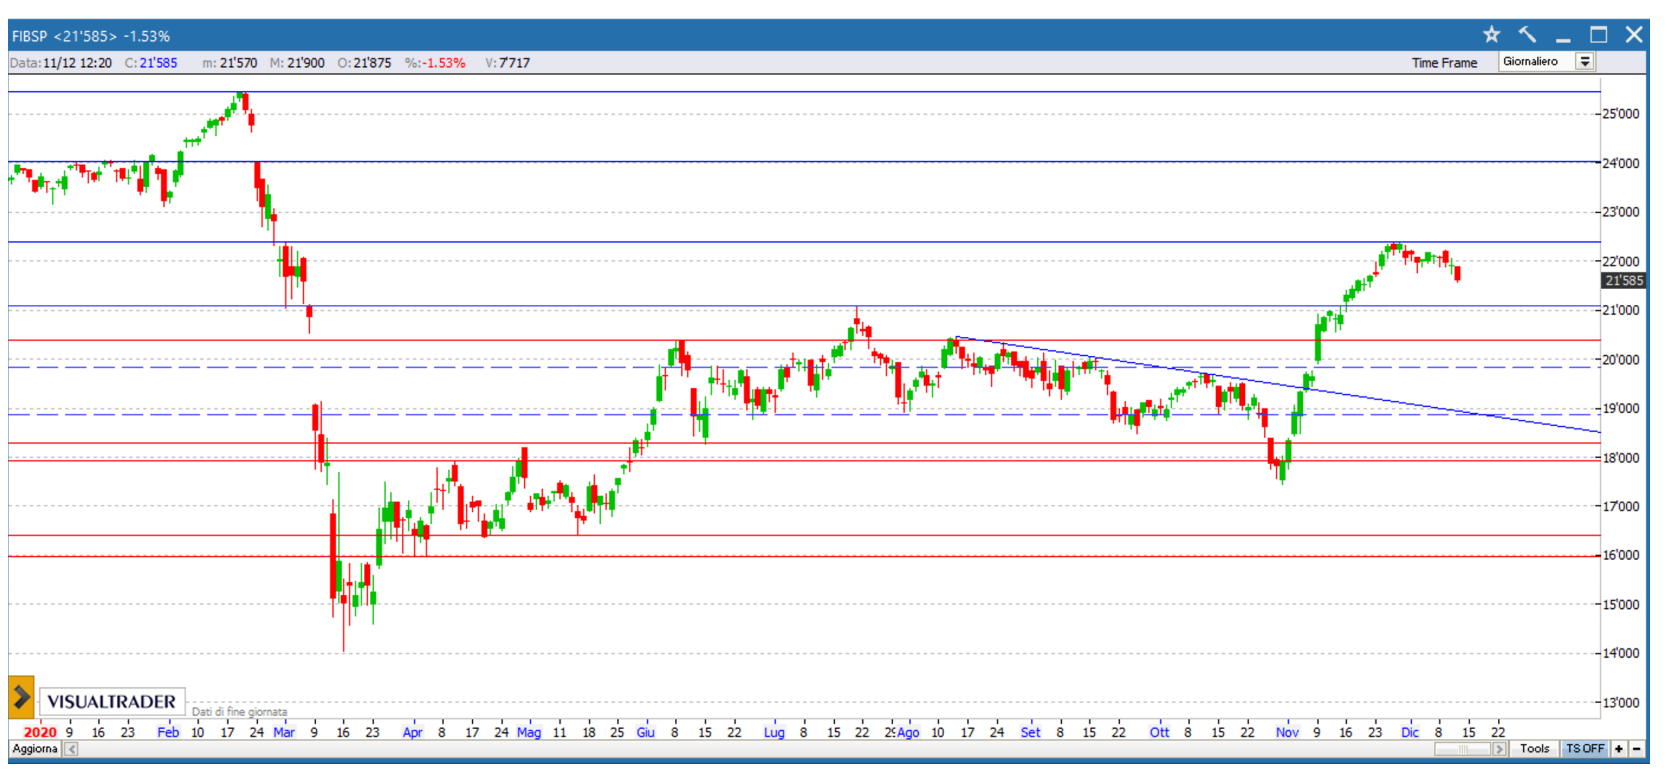
Task: Click the 24'000 price axis label
Action: pos(1621,163)
